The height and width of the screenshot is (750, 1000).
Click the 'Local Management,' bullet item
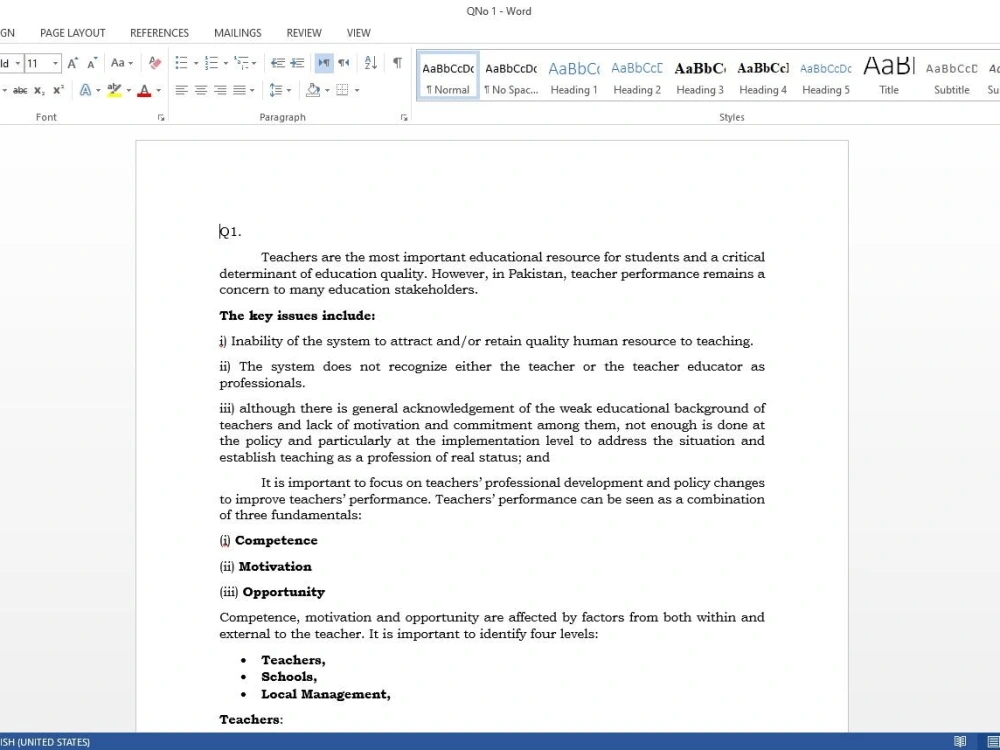[325, 694]
